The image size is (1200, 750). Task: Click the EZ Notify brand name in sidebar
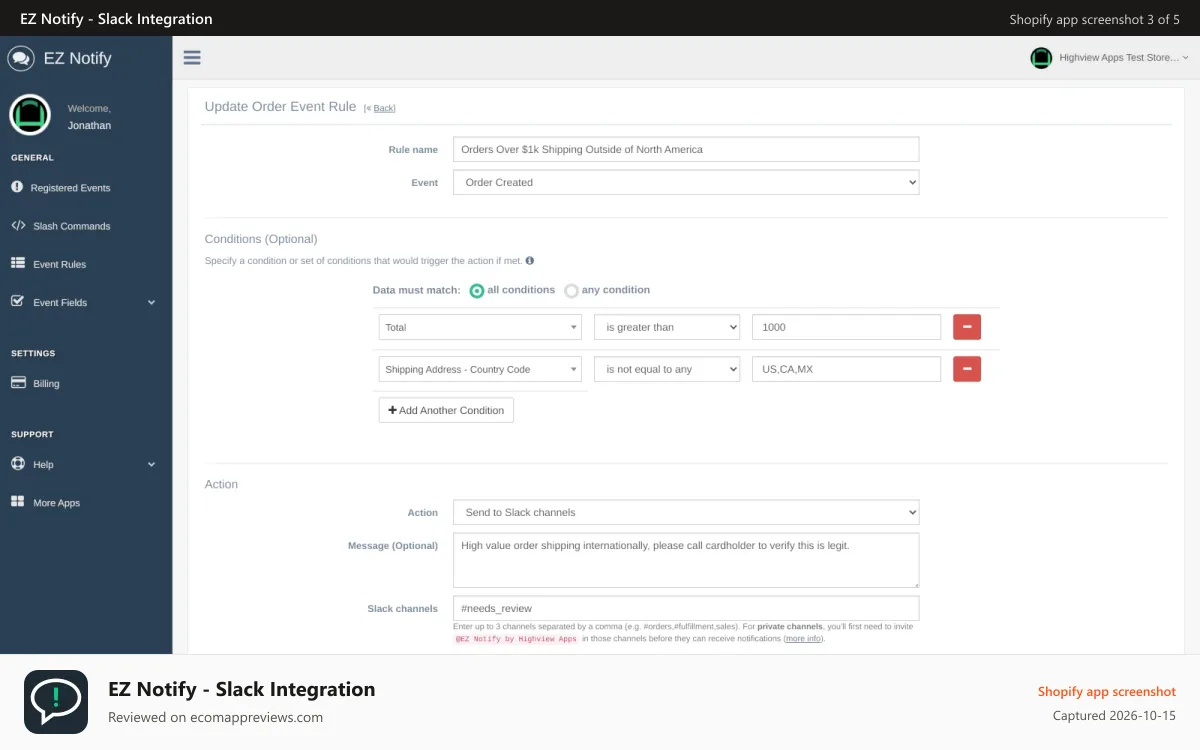click(x=78, y=58)
